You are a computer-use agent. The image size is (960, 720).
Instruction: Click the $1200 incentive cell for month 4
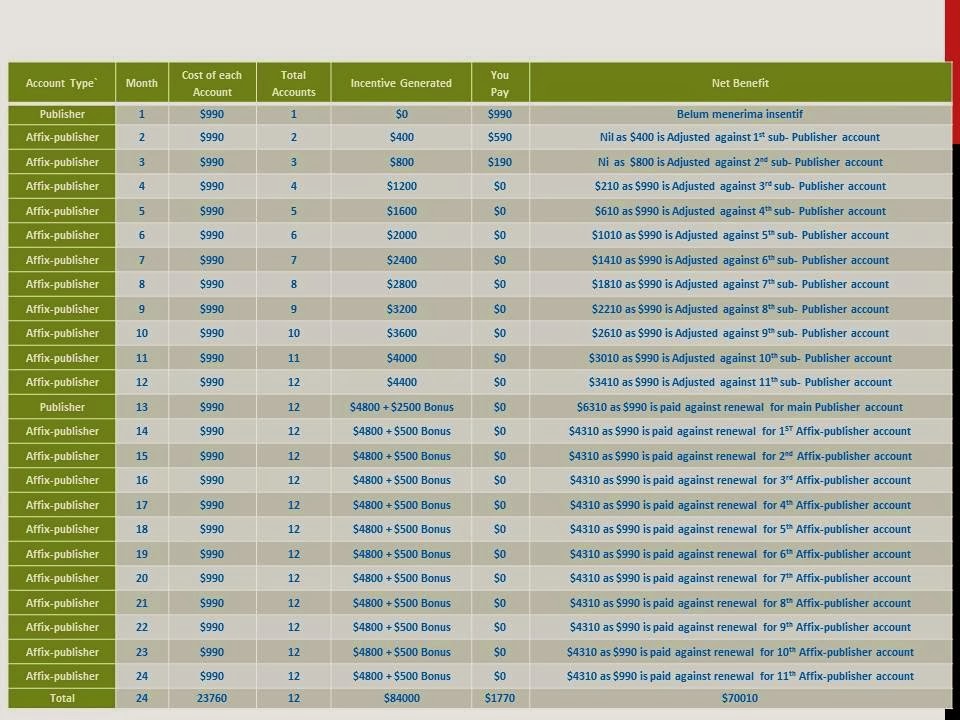coord(401,186)
